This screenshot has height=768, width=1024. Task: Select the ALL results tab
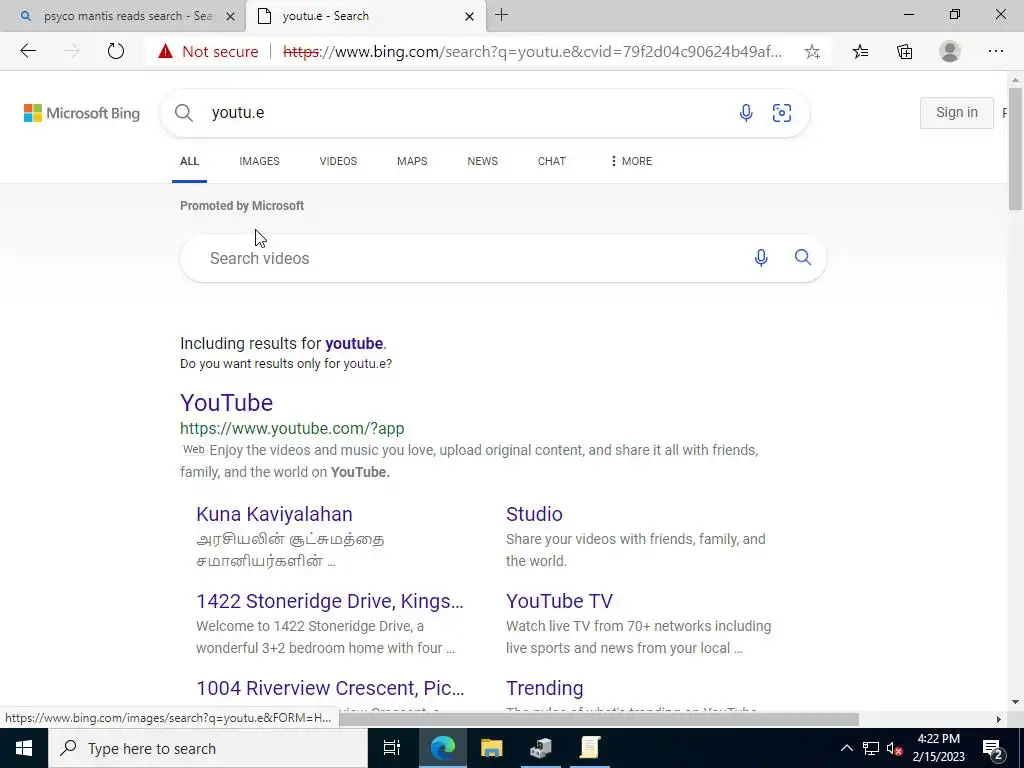click(189, 161)
